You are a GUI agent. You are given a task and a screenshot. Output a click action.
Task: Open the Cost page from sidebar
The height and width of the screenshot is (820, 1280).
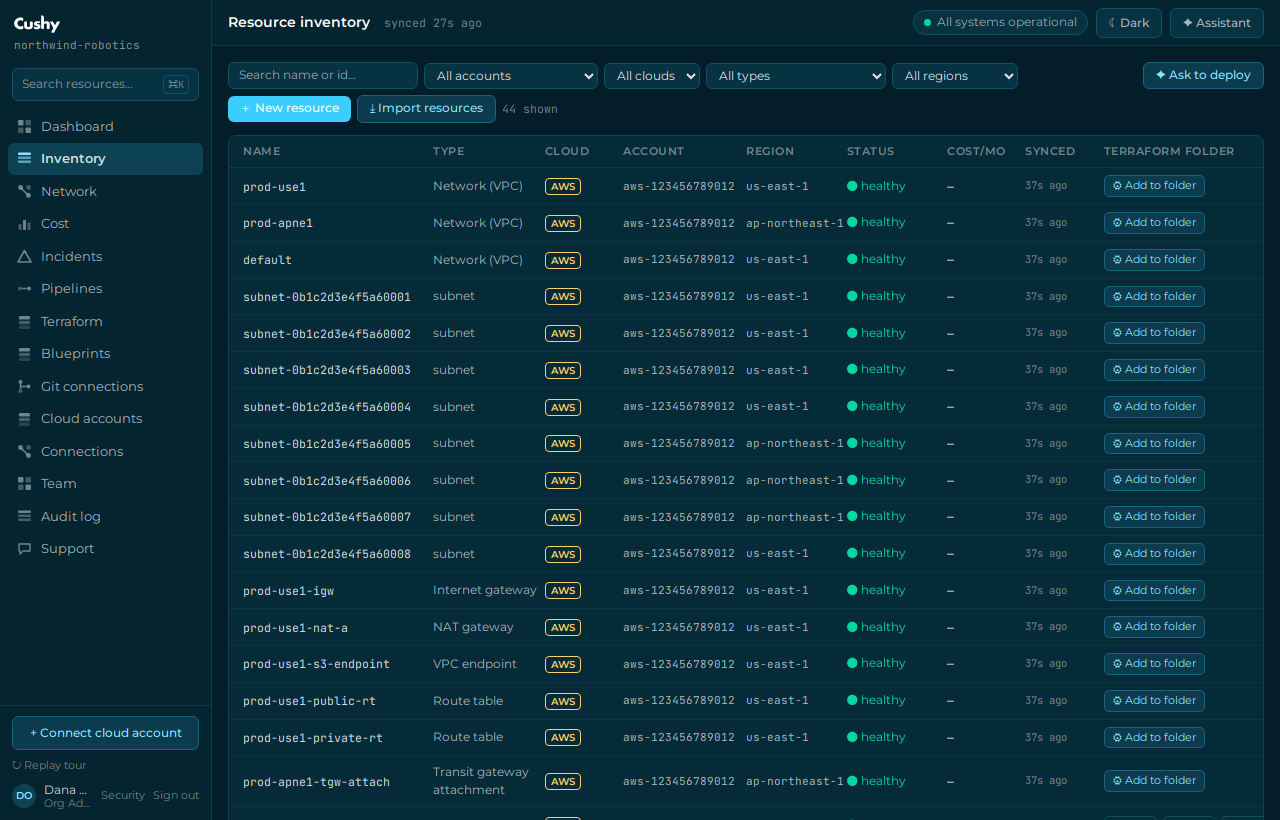105,224
